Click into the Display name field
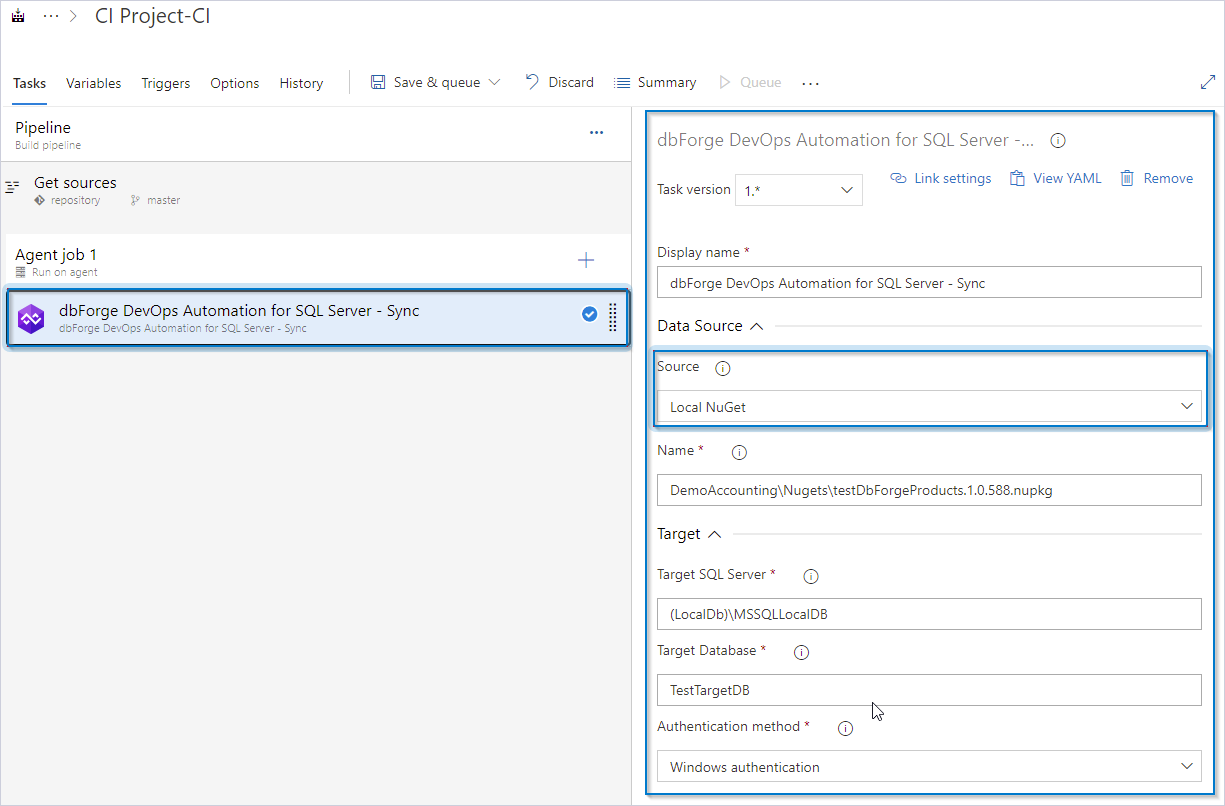The width and height of the screenshot is (1225, 806). click(929, 282)
